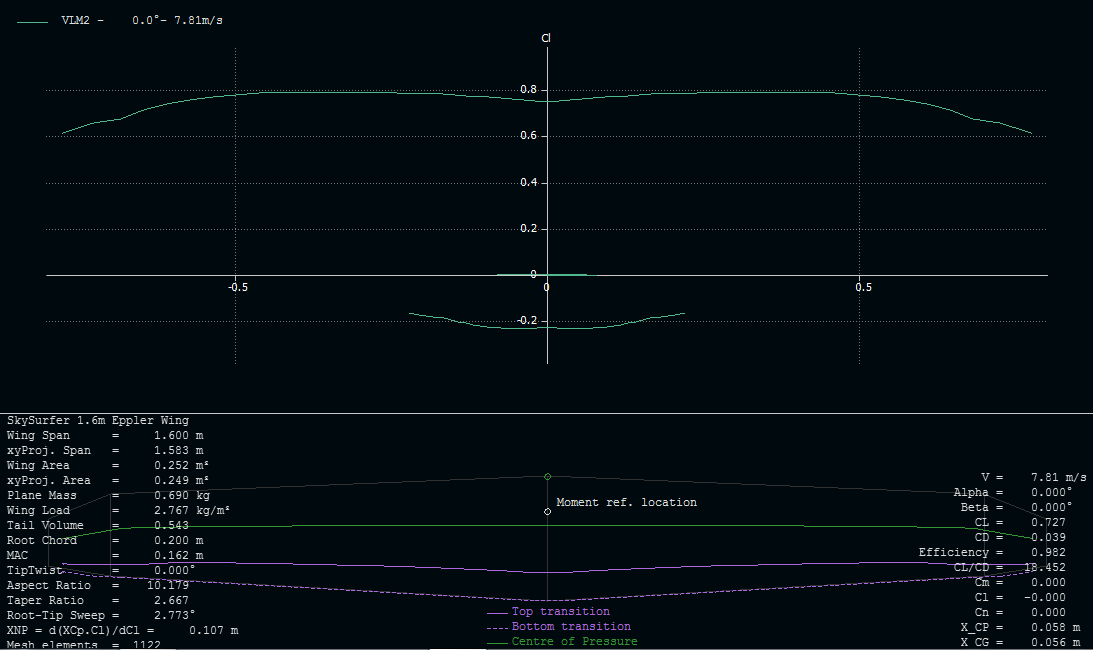The height and width of the screenshot is (650, 1093).
Task: Click the SkySurfer 1.6m Eppler Wing title
Action: click(x=97, y=420)
